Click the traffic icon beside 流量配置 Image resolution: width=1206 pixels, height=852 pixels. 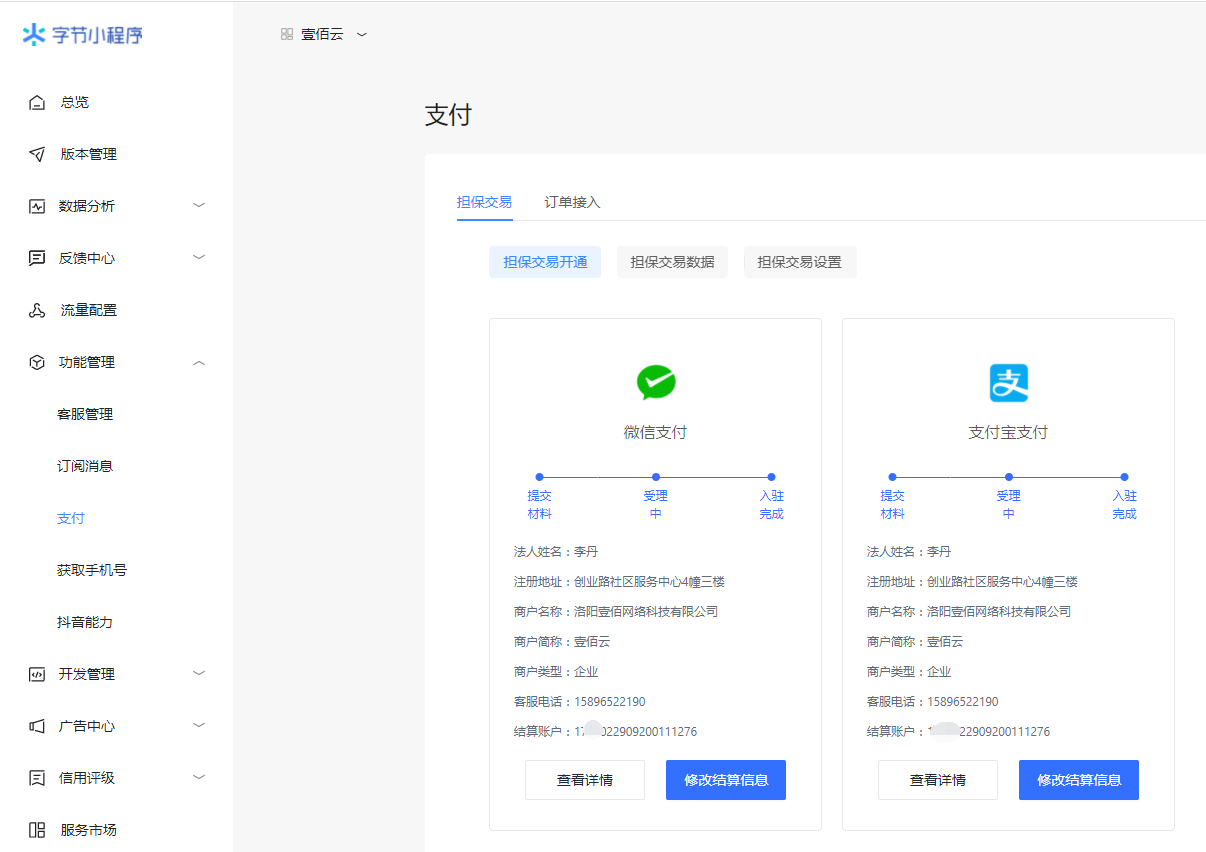pos(37,310)
